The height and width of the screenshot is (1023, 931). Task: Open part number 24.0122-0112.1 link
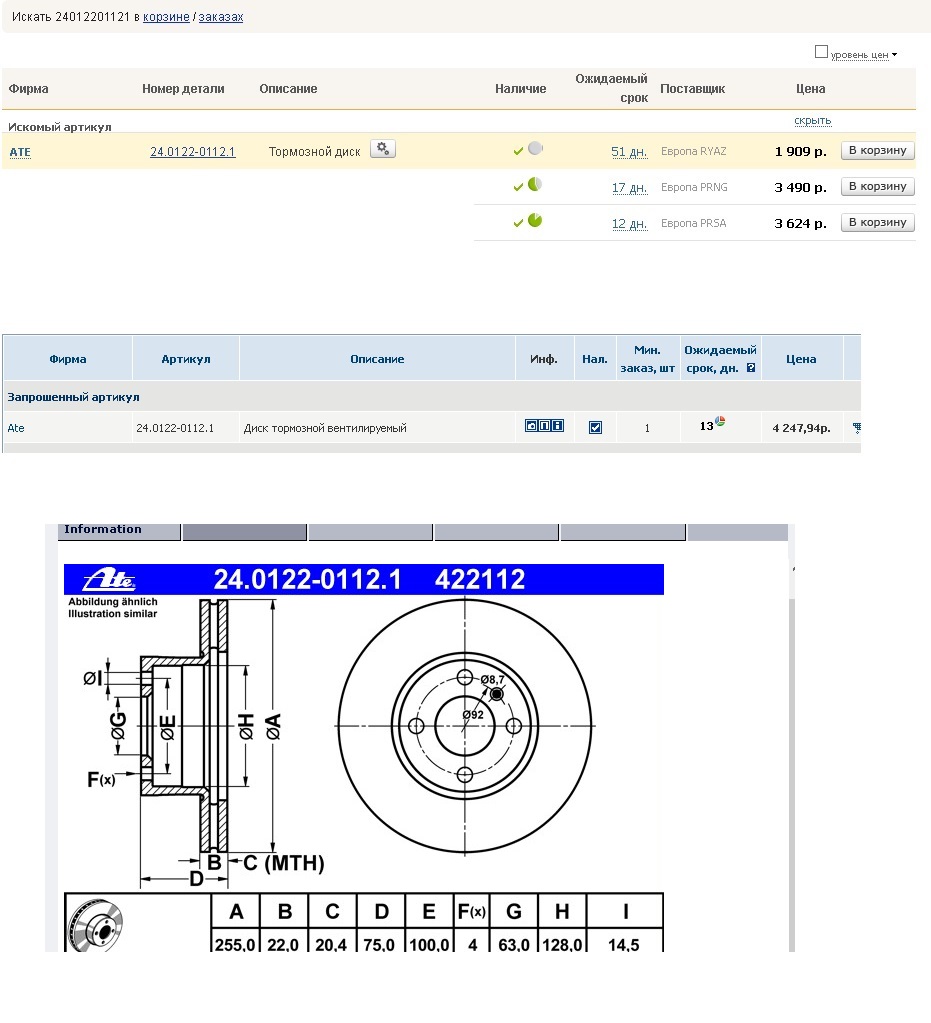192,152
